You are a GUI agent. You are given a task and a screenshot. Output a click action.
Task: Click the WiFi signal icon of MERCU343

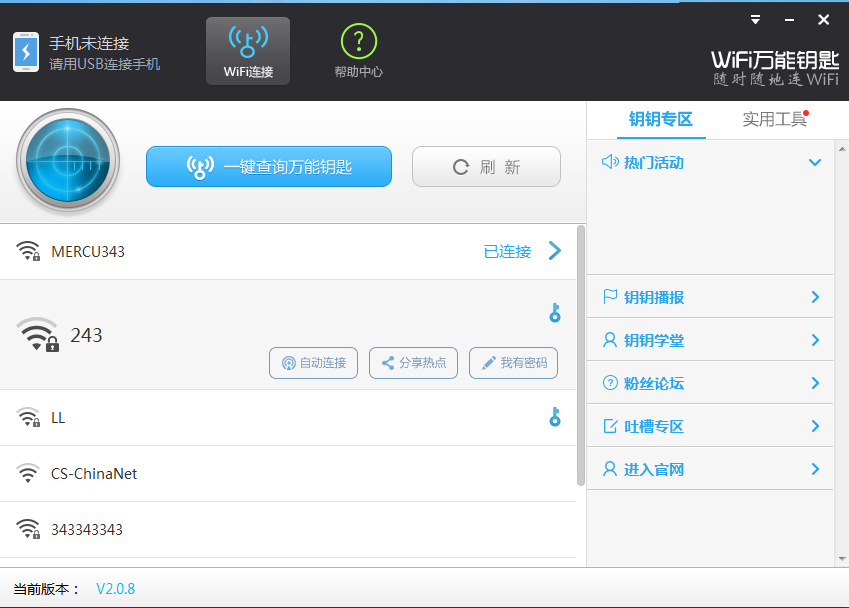coord(28,251)
